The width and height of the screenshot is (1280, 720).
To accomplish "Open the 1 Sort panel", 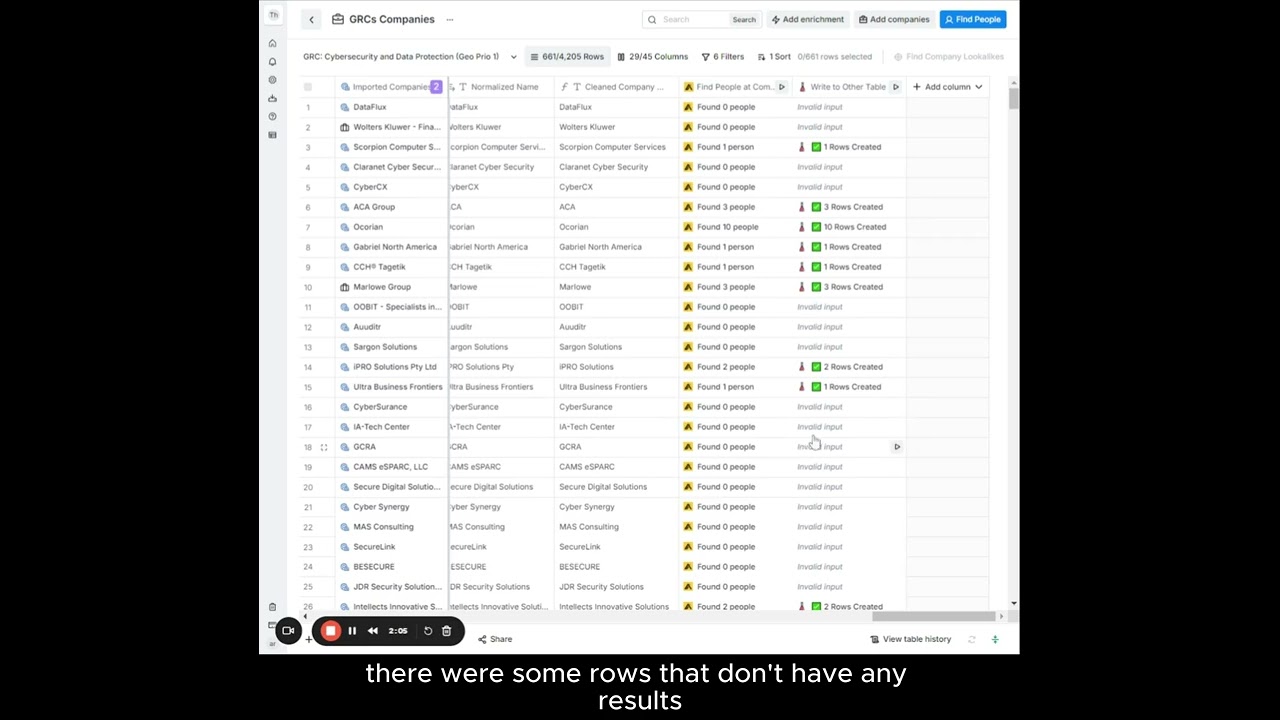I will tap(774, 57).
